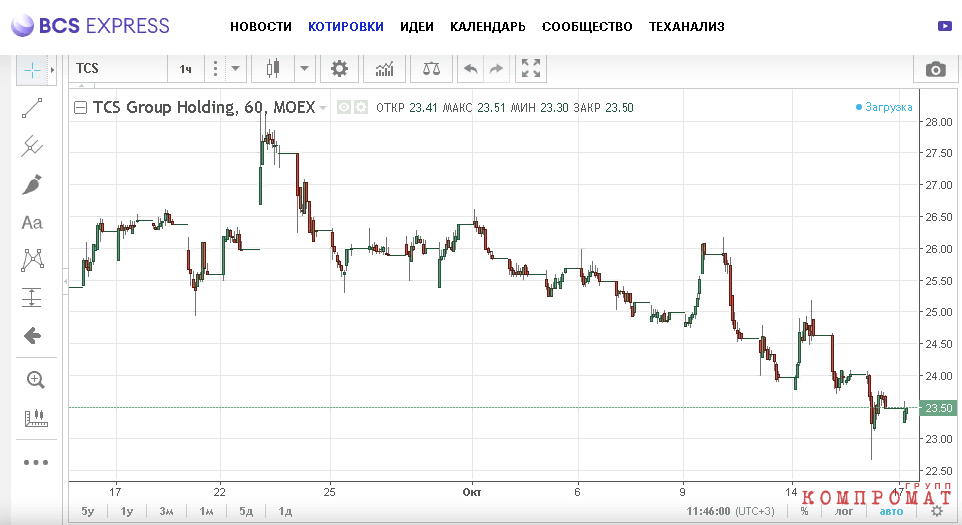The image size is (962, 525).
Task: Toggle fullscreen chart mode
Action: (531, 69)
